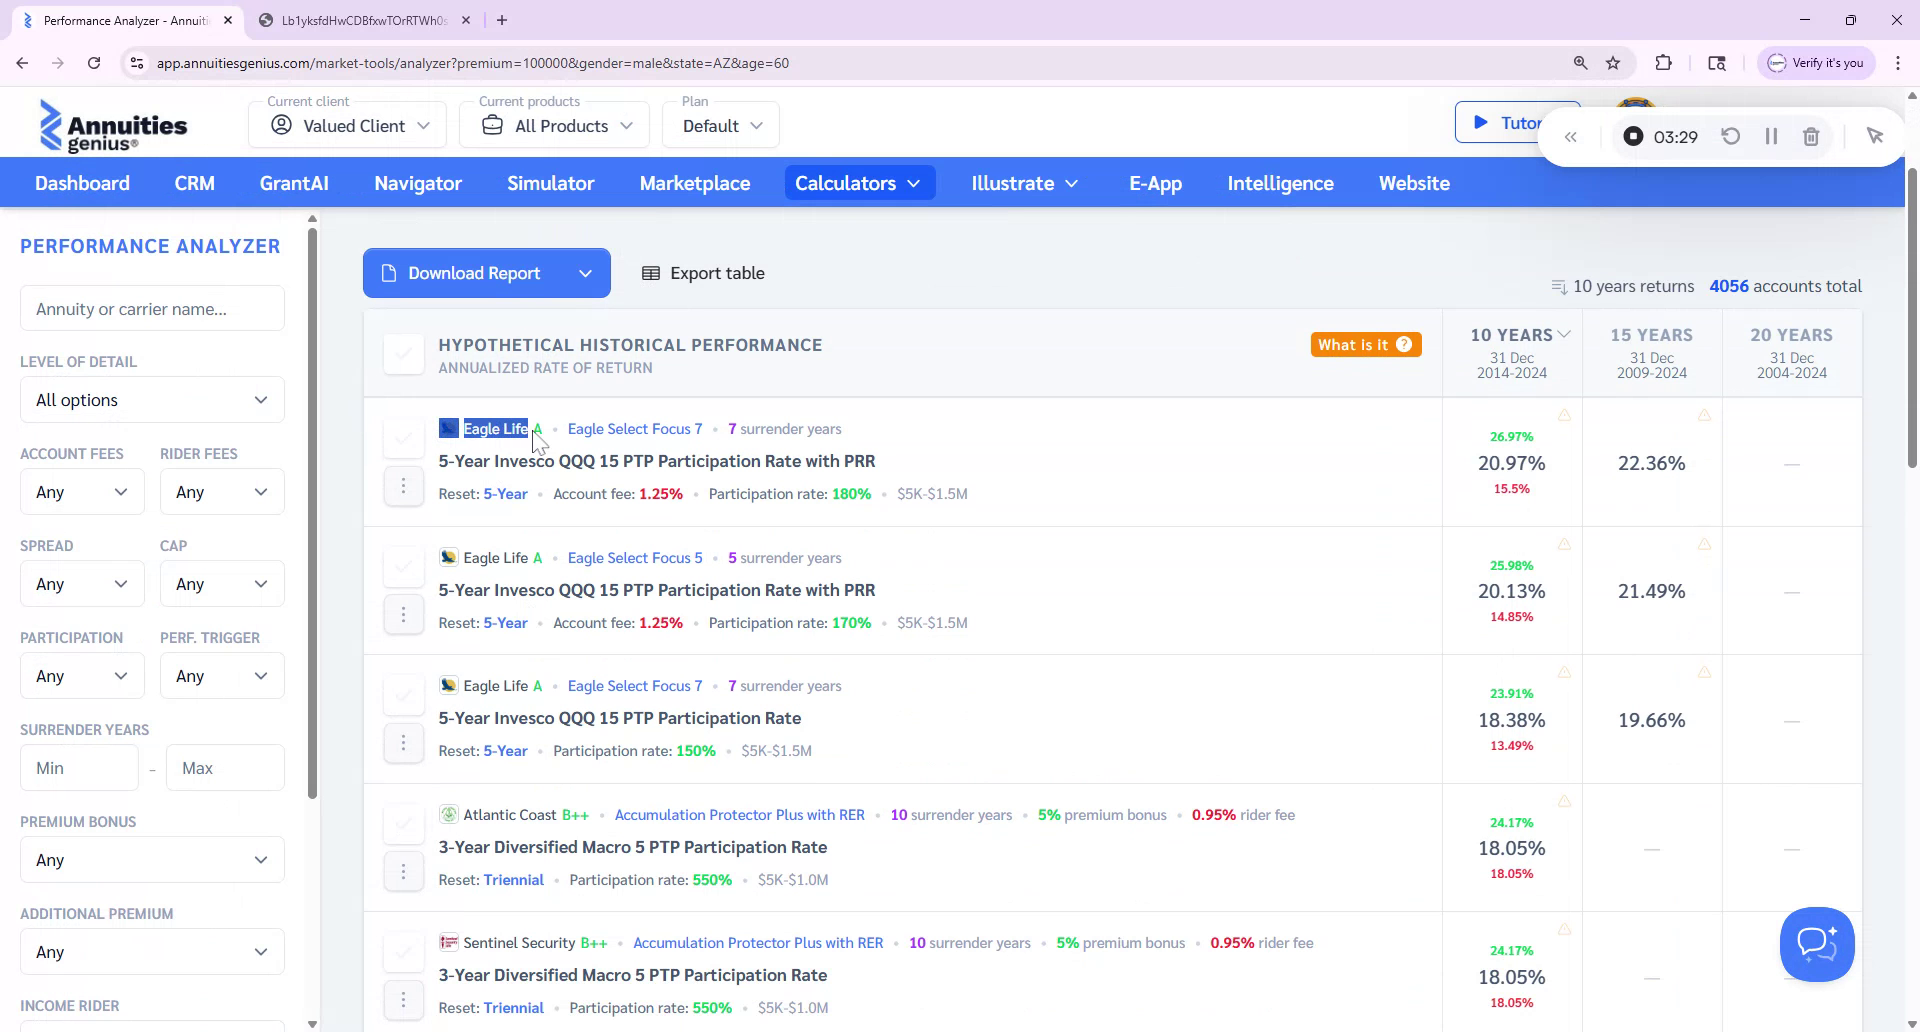The width and height of the screenshot is (1920, 1032).
Task: Open Export table with the grid icon
Action: tap(652, 272)
